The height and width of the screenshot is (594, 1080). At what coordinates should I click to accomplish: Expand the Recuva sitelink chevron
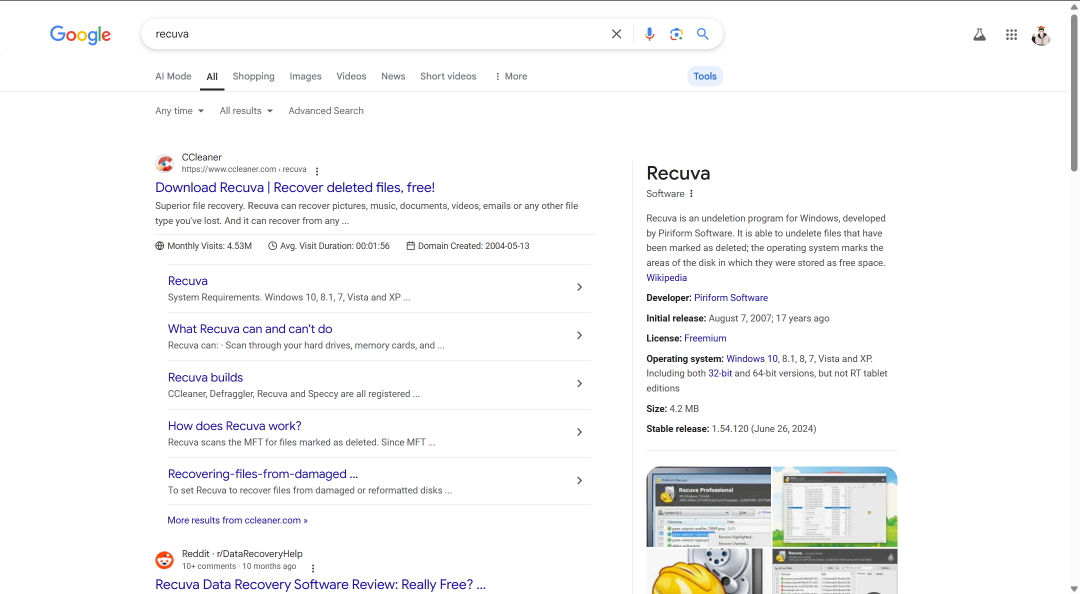pos(579,287)
